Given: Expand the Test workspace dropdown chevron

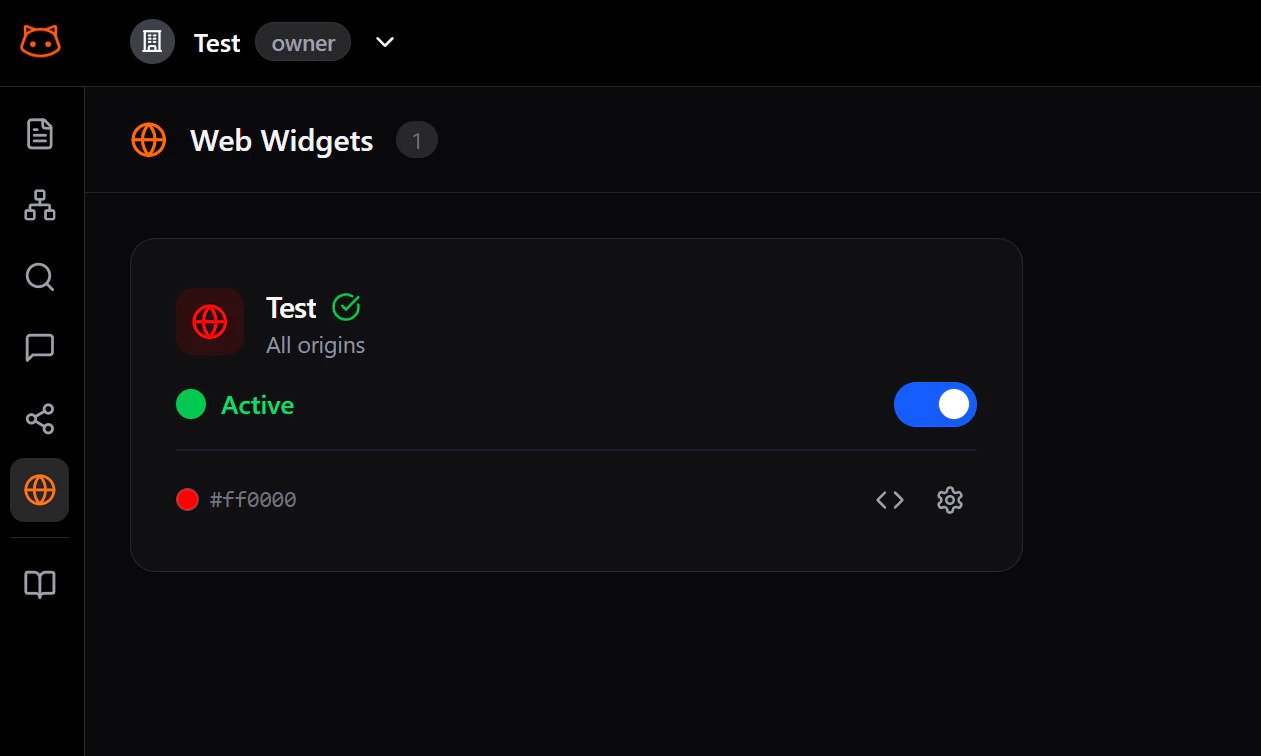Looking at the screenshot, I should (384, 43).
